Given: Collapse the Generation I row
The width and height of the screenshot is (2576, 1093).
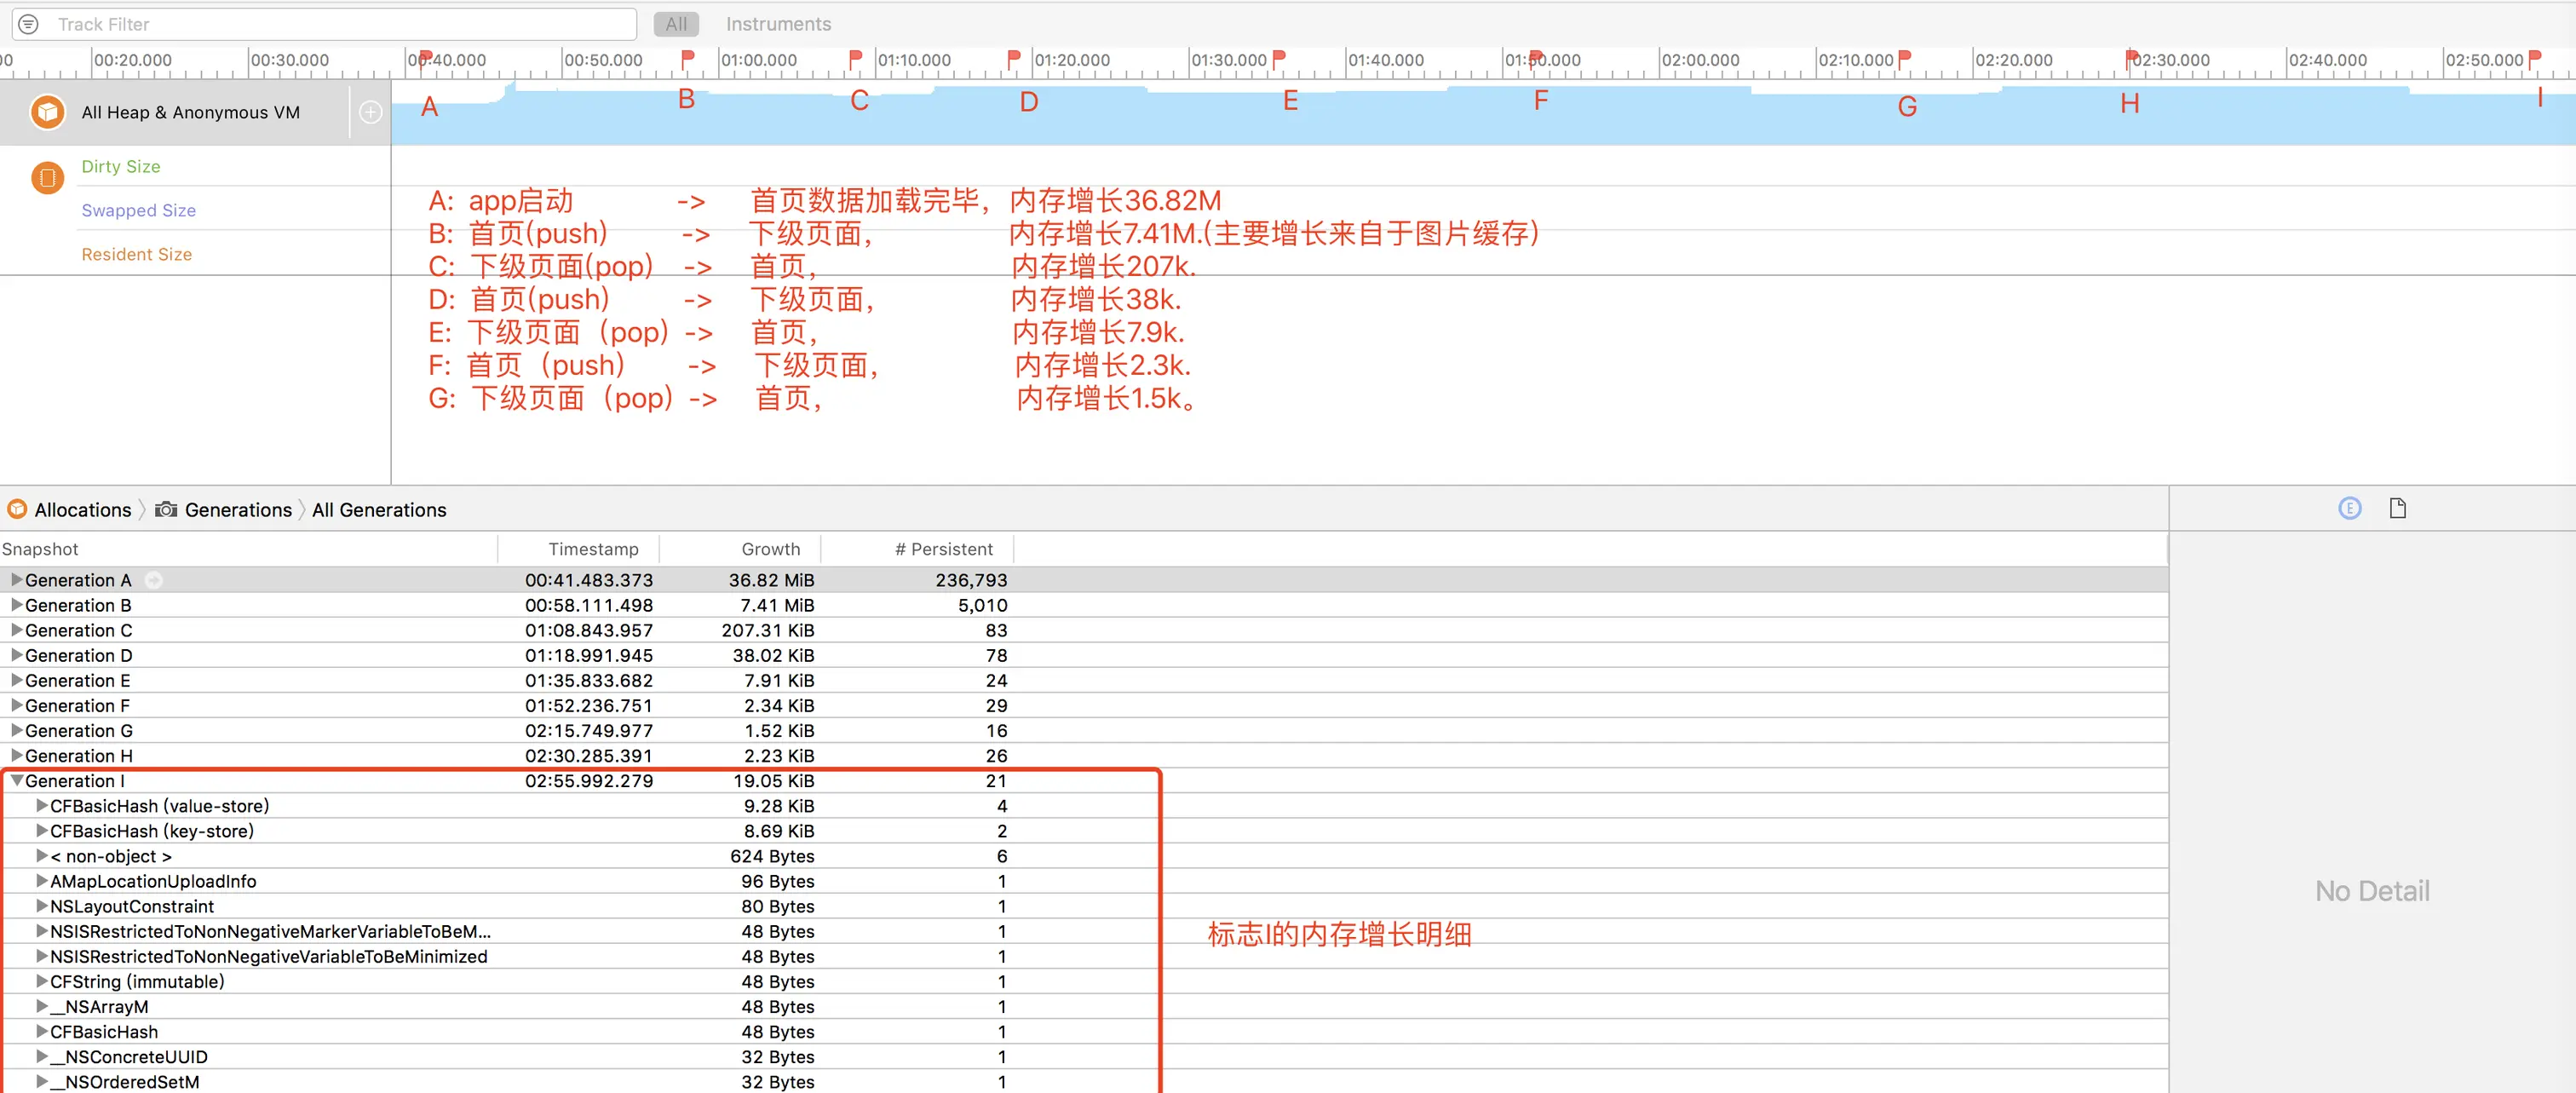Looking at the screenshot, I should (x=17, y=781).
